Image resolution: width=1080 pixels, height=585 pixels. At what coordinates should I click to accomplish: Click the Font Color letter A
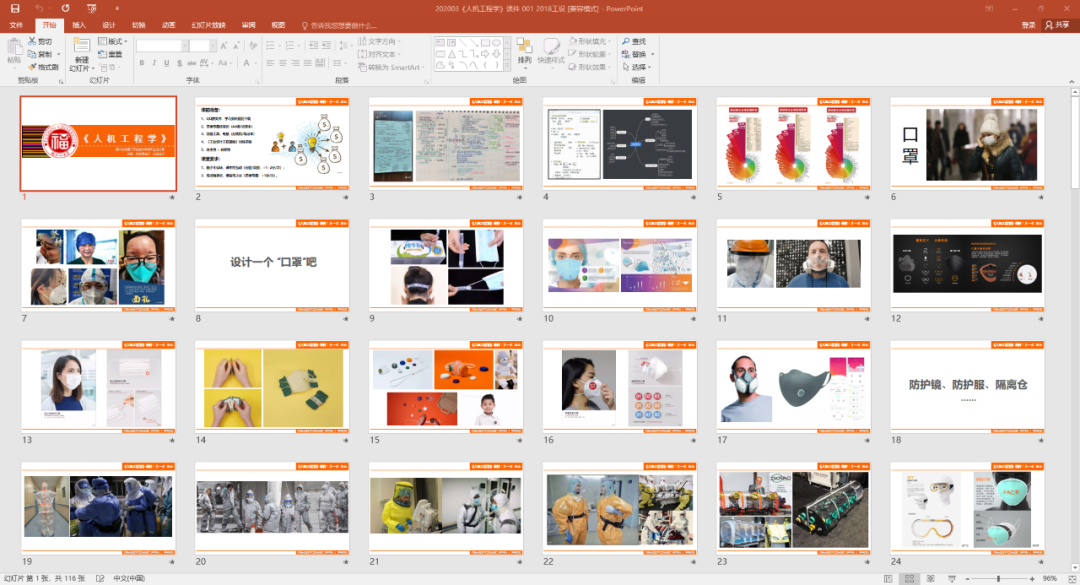tap(246, 63)
